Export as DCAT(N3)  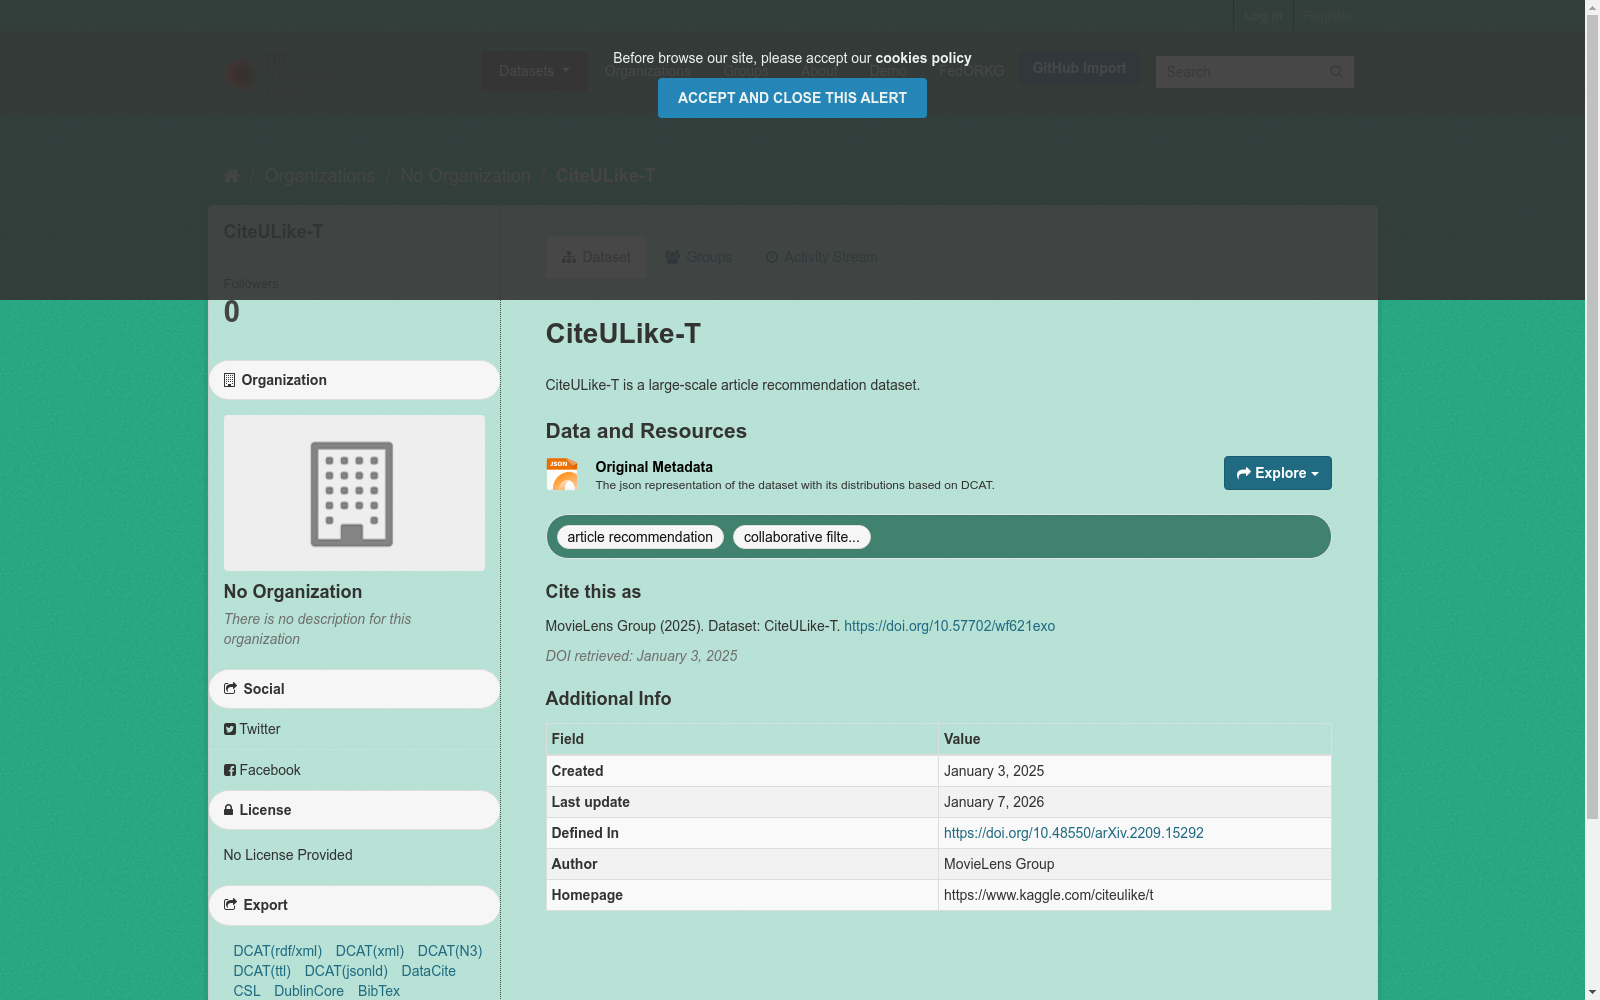coord(450,951)
